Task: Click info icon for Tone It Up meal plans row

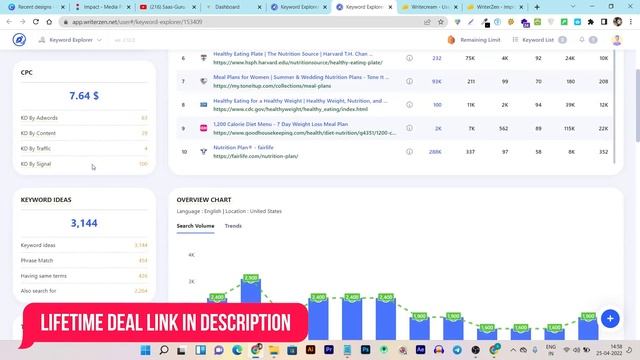Action: tap(409, 81)
